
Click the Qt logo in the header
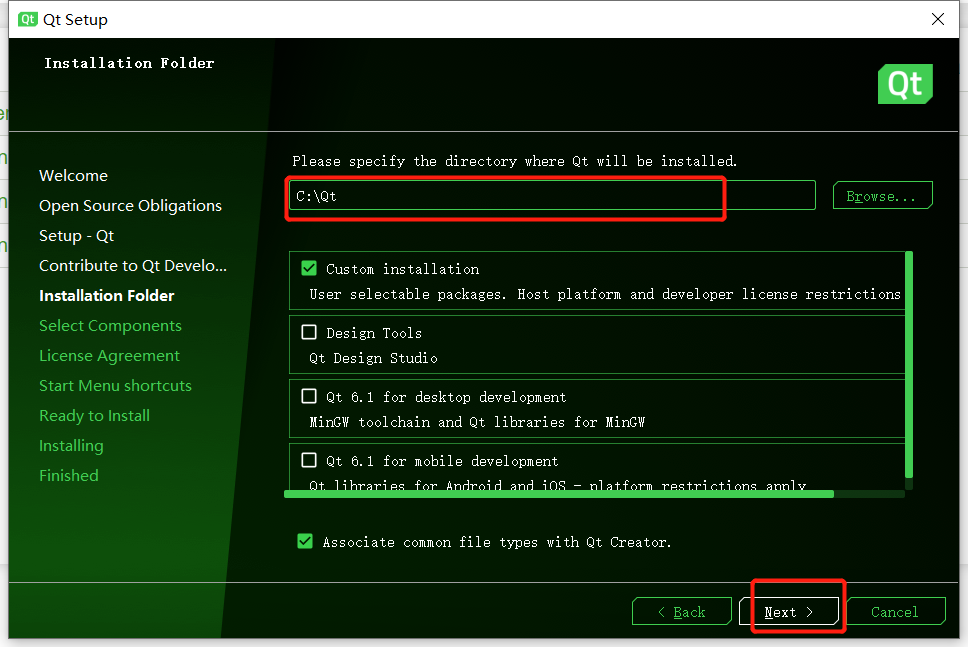click(905, 84)
